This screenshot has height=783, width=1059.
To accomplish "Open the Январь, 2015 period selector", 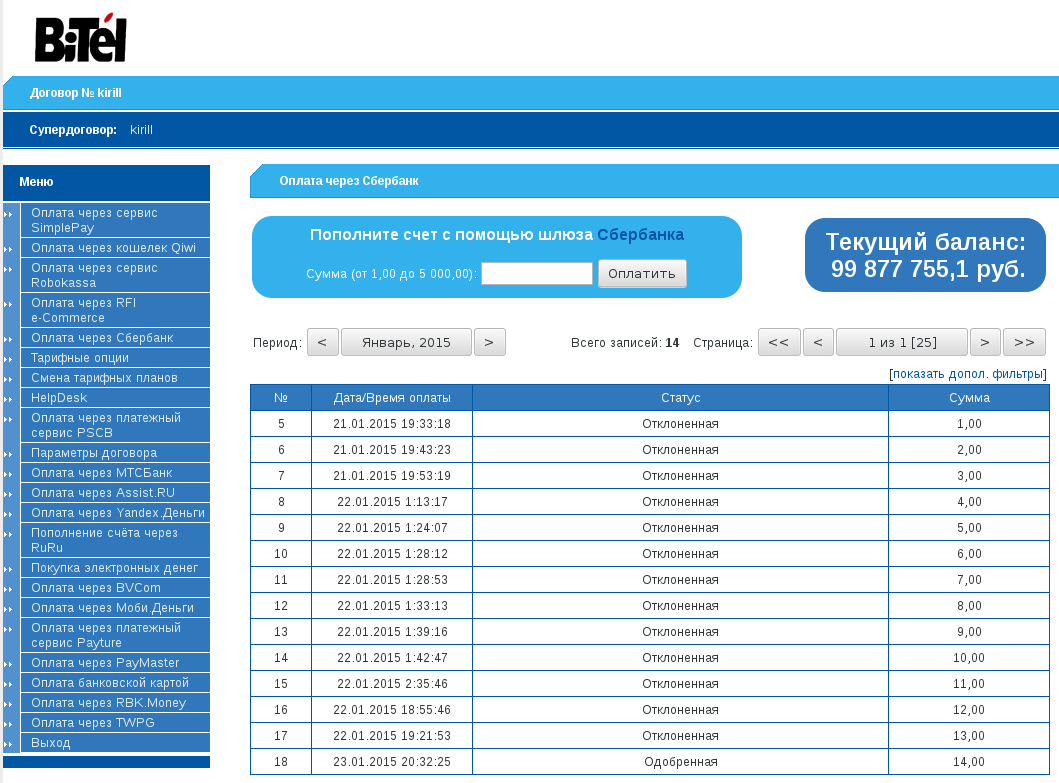I will [406, 343].
